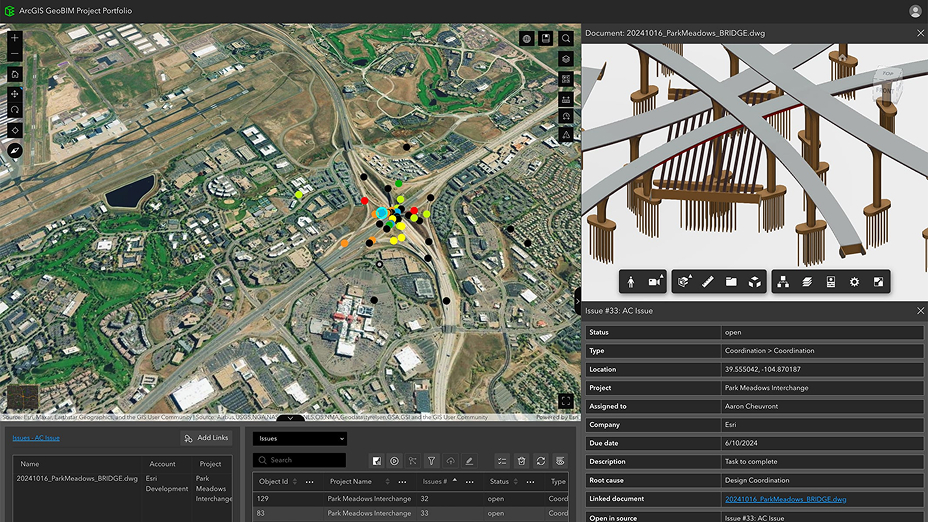
Task: Open viewer settings gear
Action: pos(854,282)
